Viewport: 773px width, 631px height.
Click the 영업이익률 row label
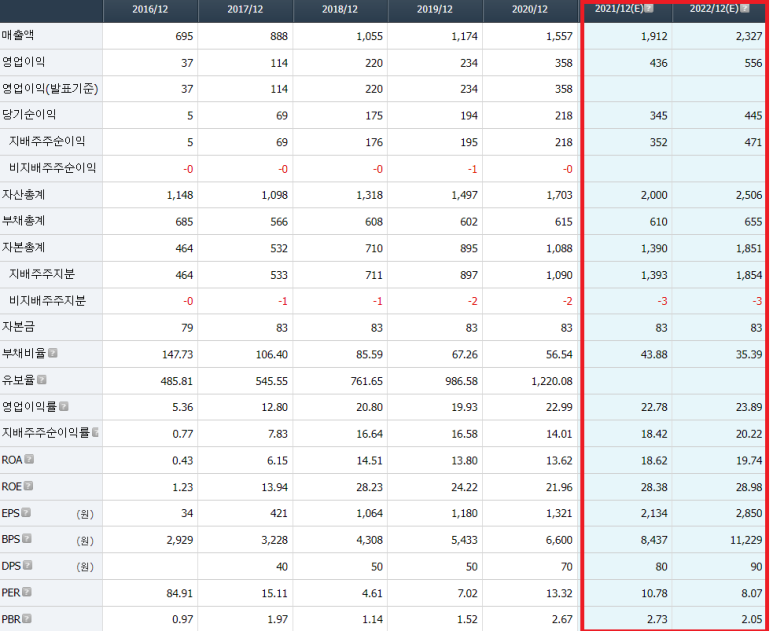[29, 407]
